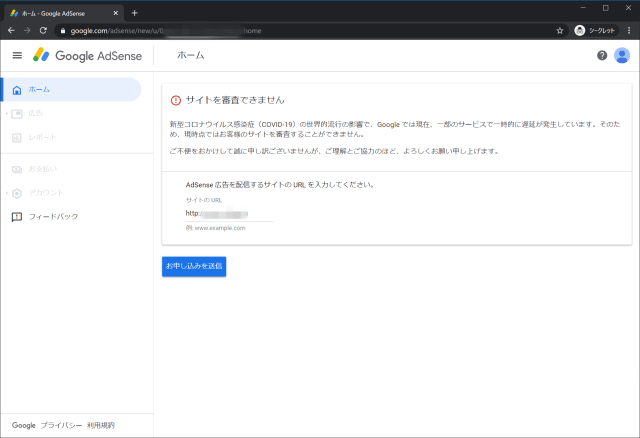Open a new browser tab
This screenshot has width=640, height=438.
coord(134,13)
